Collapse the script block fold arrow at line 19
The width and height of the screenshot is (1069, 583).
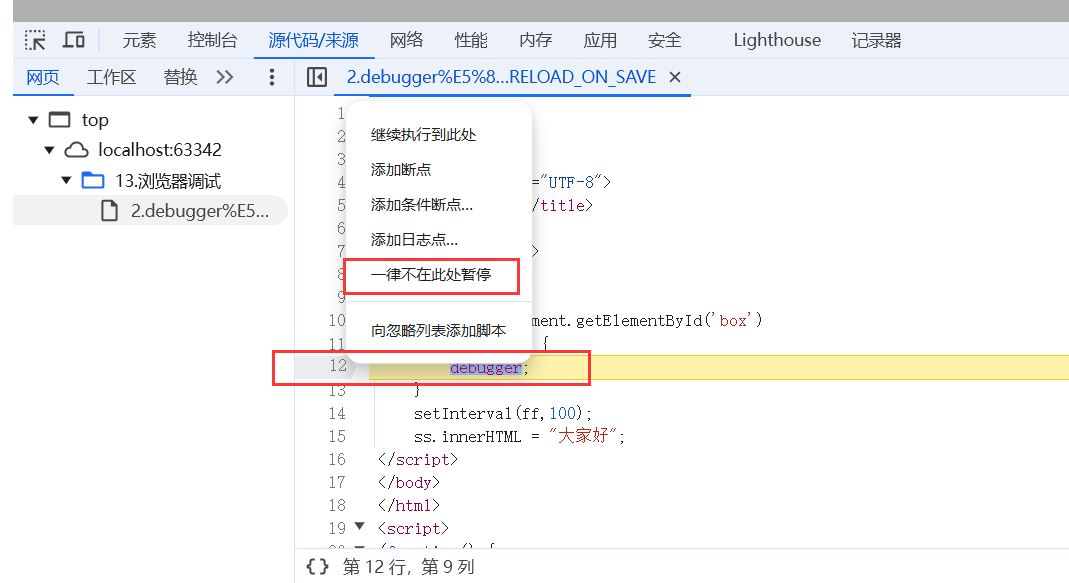[360, 527]
